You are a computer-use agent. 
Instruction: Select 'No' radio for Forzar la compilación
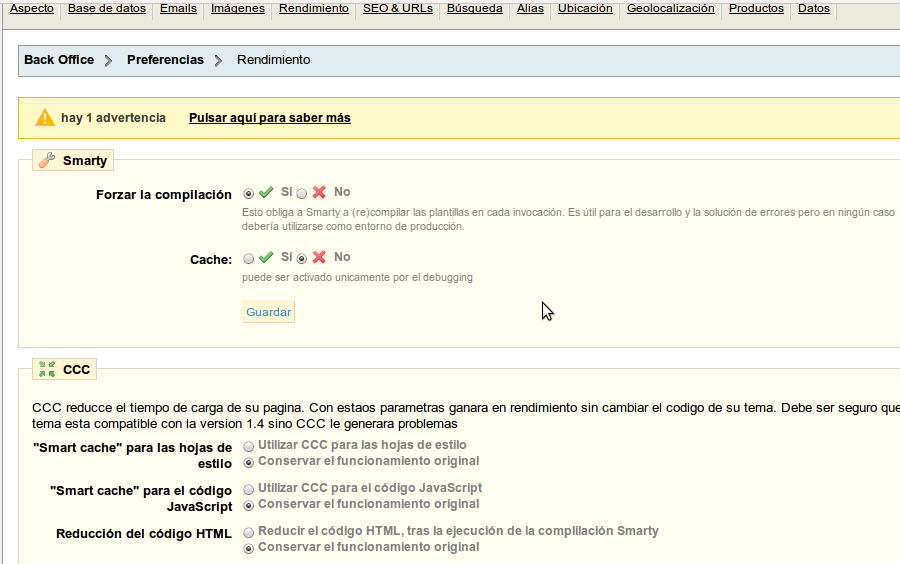302,194
